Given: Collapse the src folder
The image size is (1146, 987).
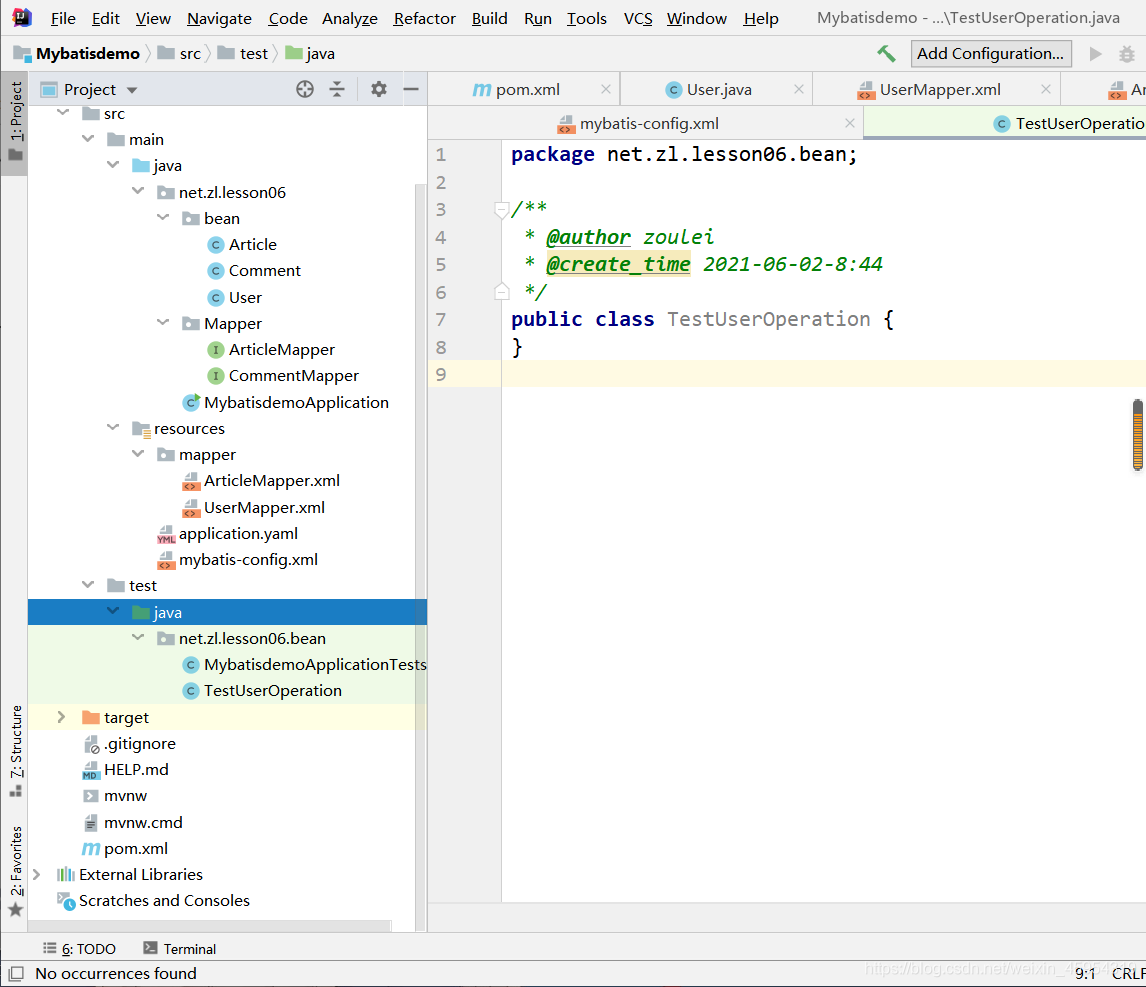Looking at the screenshot, I should [63, 113].
